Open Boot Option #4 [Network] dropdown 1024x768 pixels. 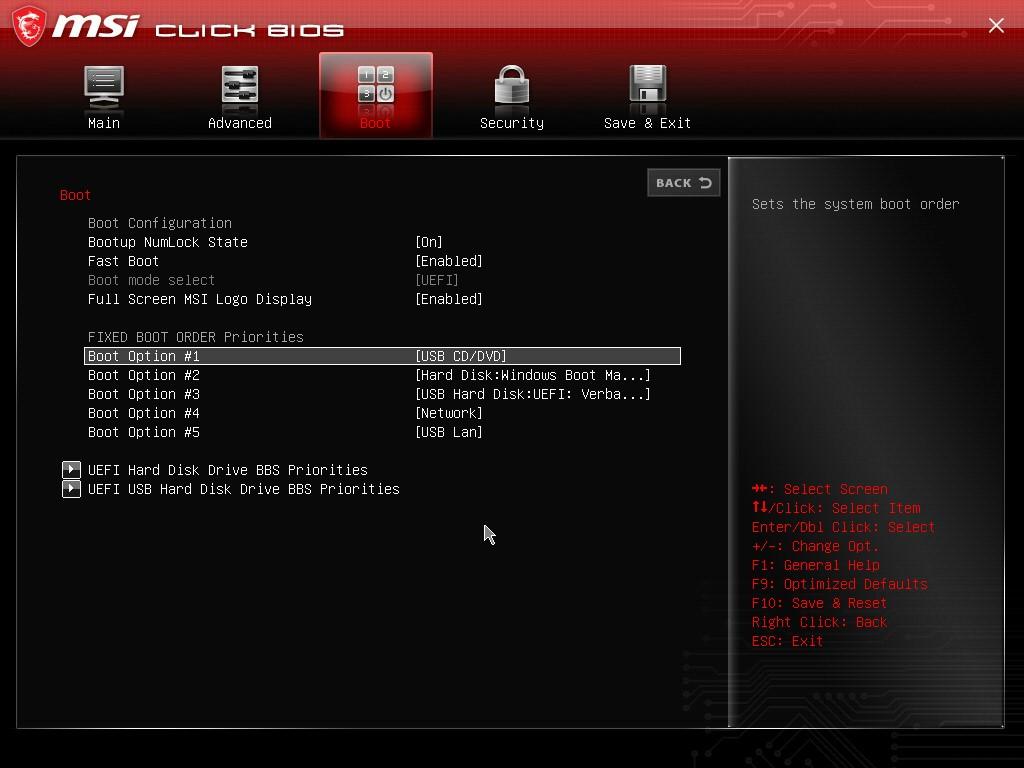click(449, 413)
